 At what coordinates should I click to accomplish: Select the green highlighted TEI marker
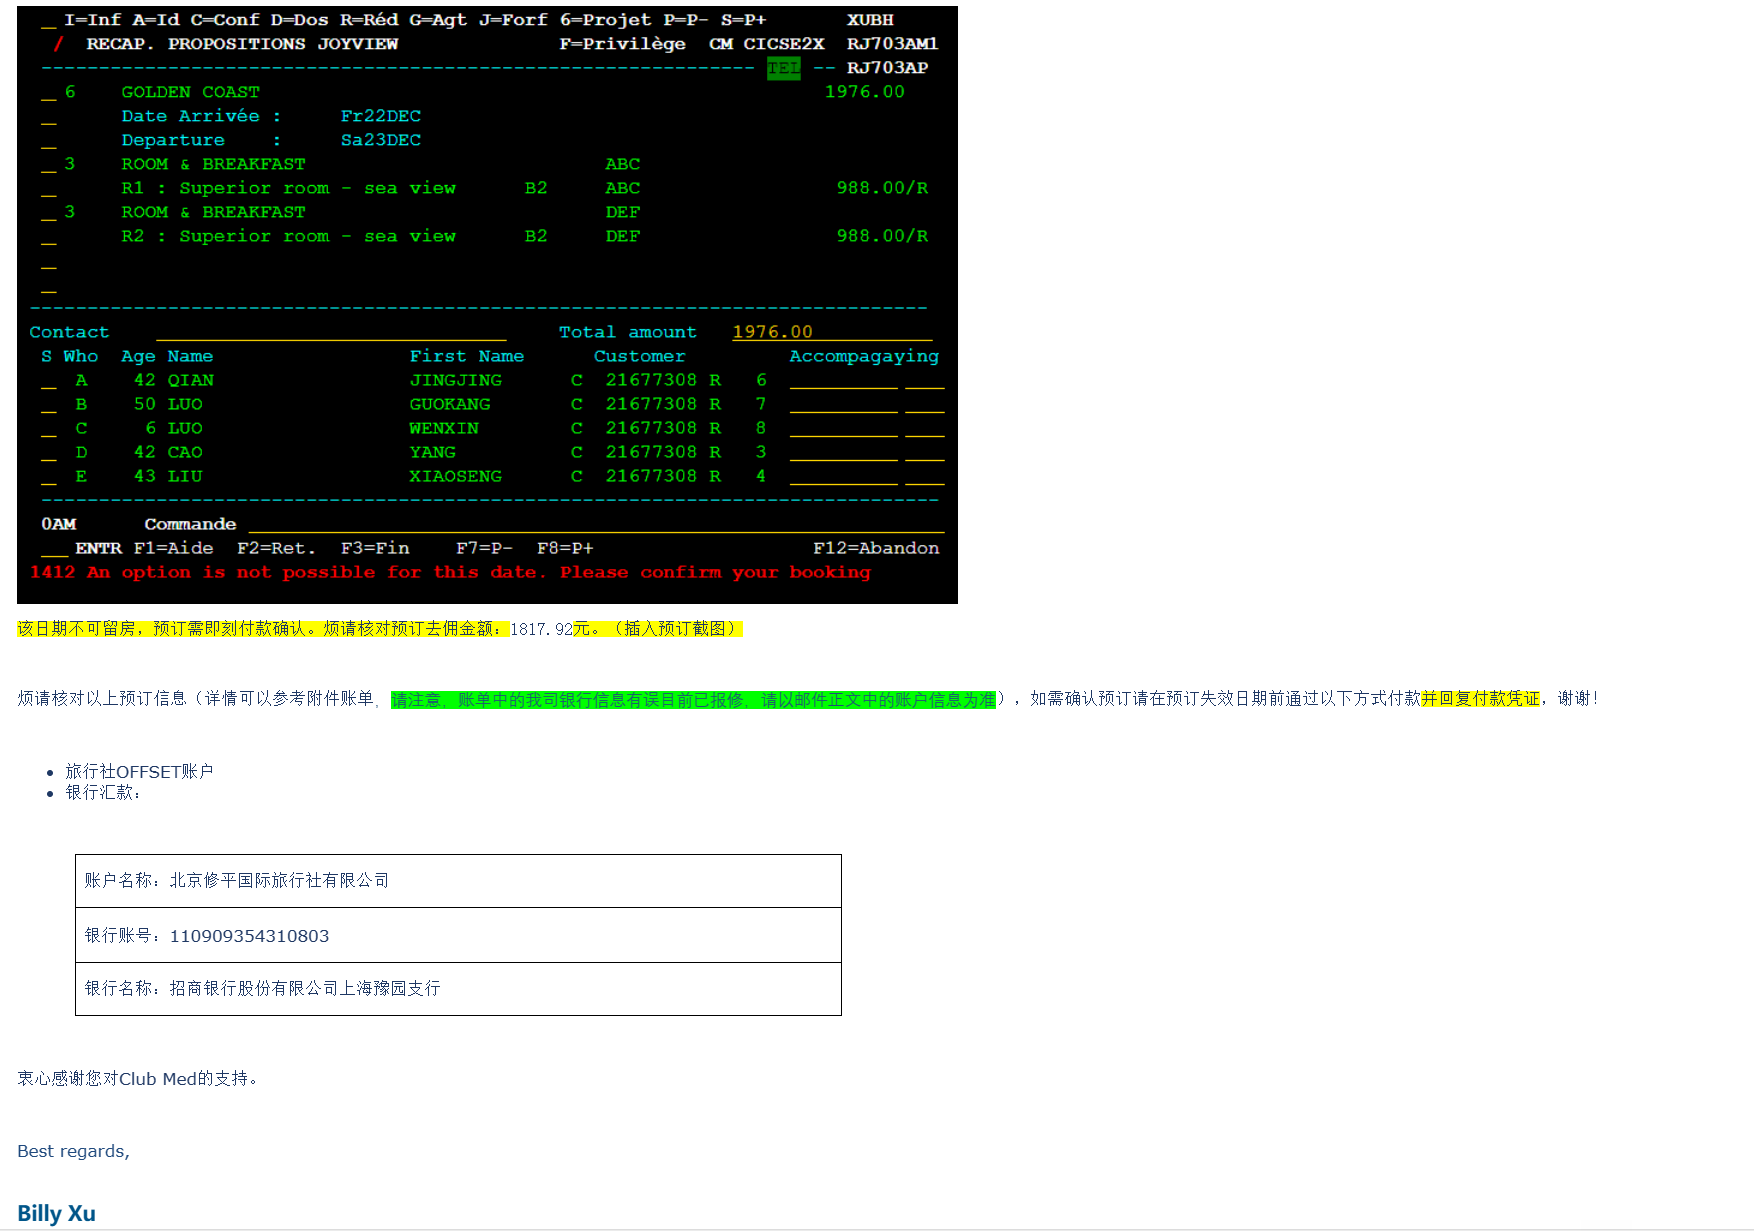click(783, 68)
